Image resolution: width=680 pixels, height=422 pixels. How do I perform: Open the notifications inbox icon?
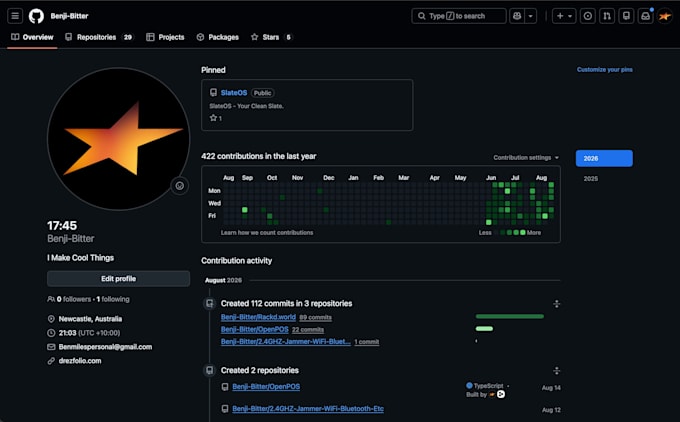(x=645, y=16)
